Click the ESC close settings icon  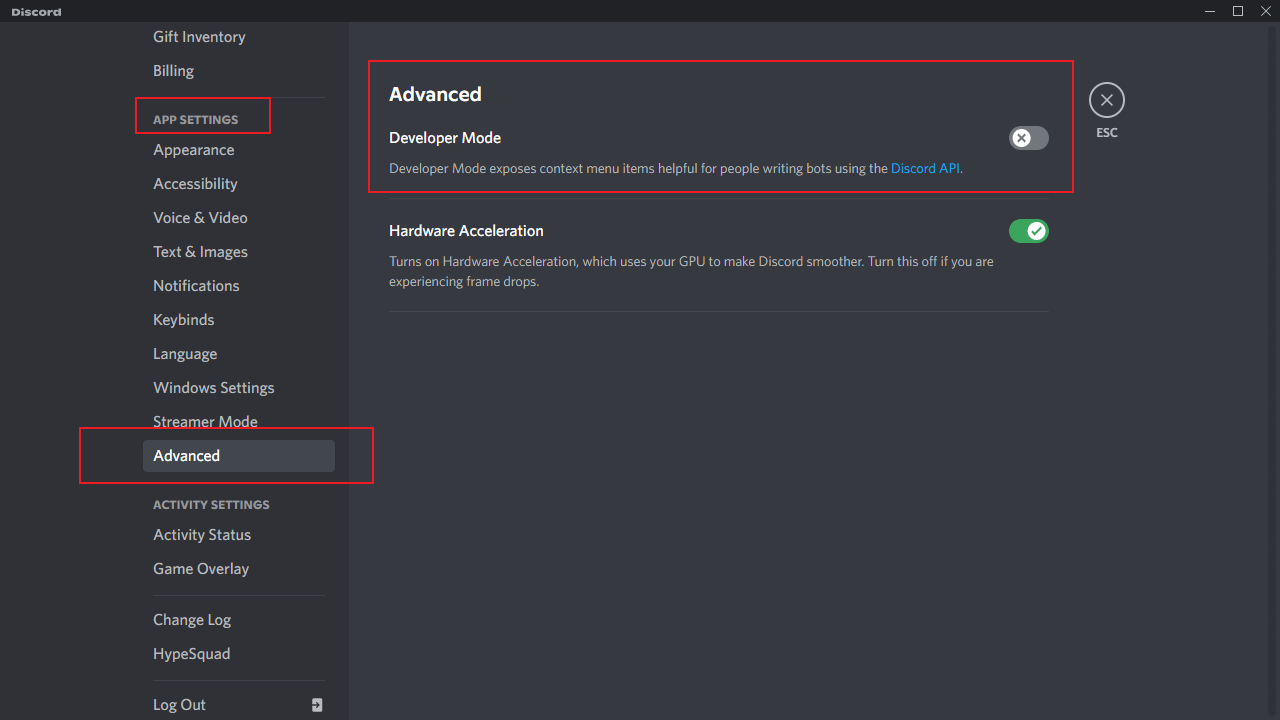click(1106, 100)
